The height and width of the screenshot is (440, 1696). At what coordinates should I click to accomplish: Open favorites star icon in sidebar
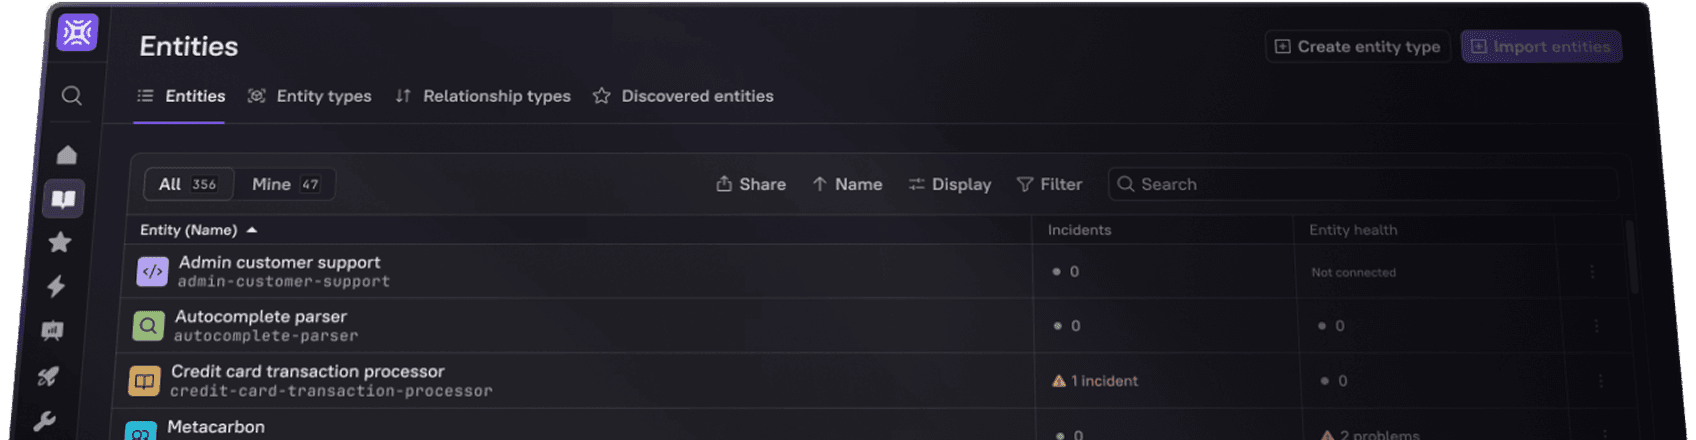(60, 242)
